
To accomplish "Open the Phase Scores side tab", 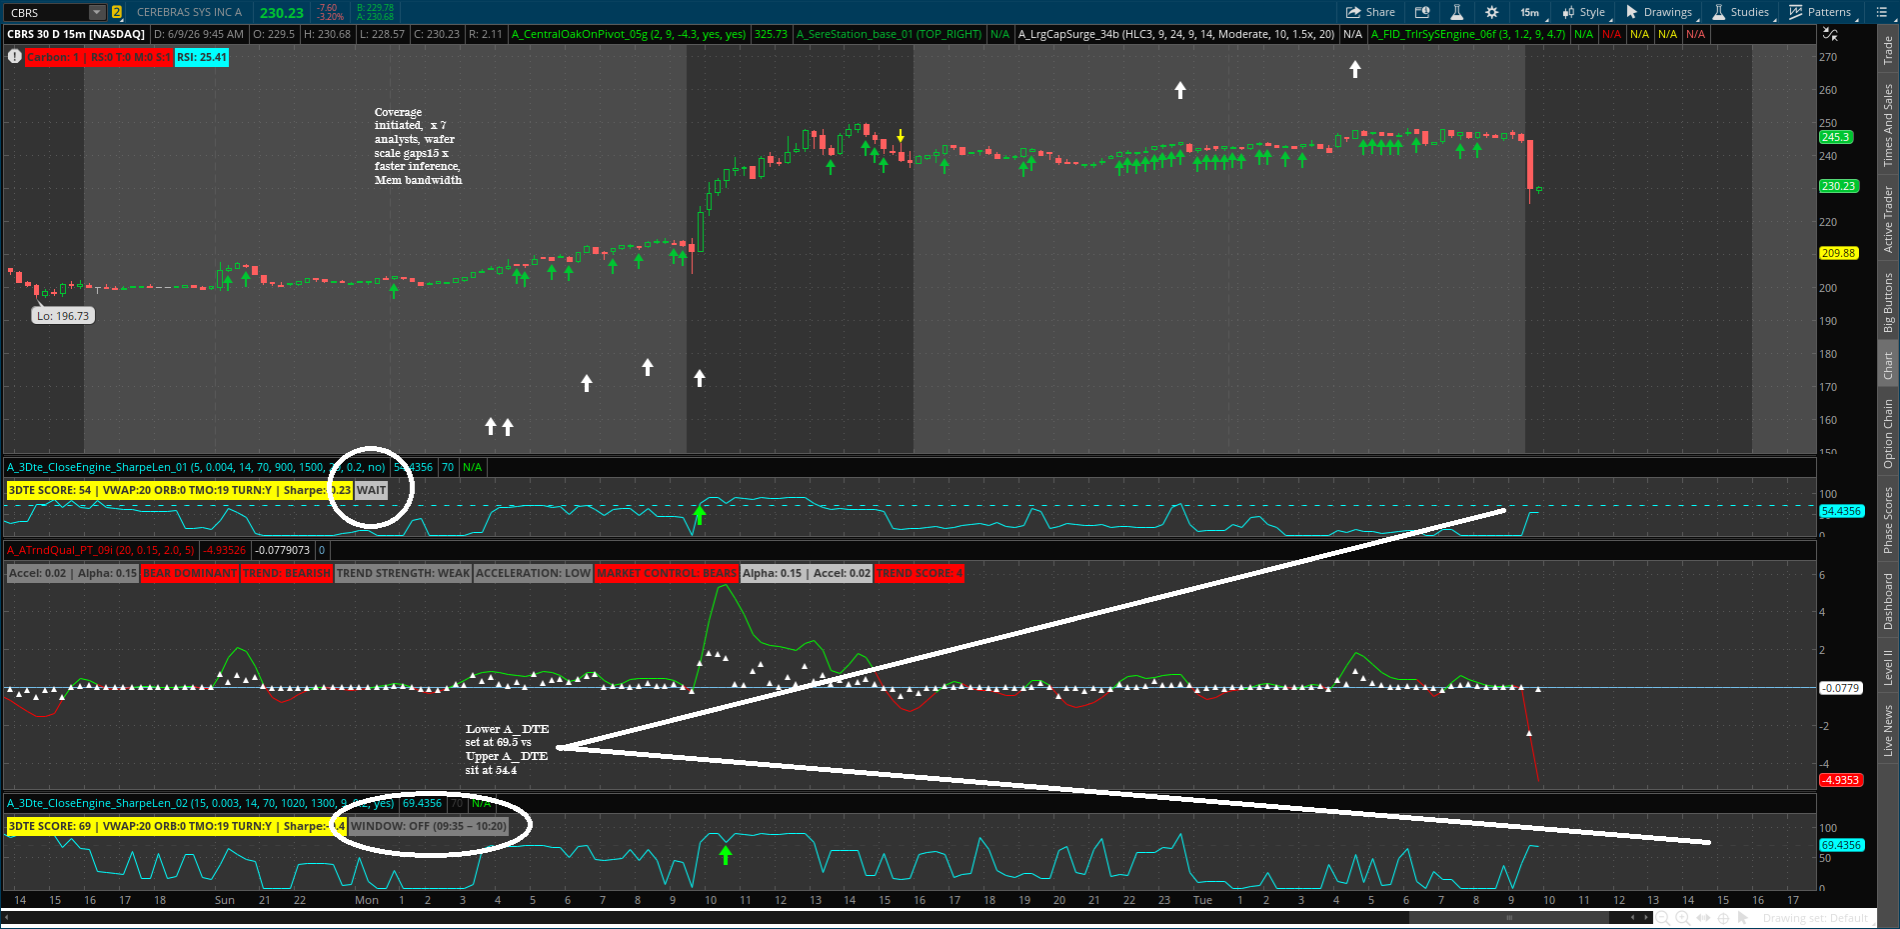I will [x=1888, y=520].
